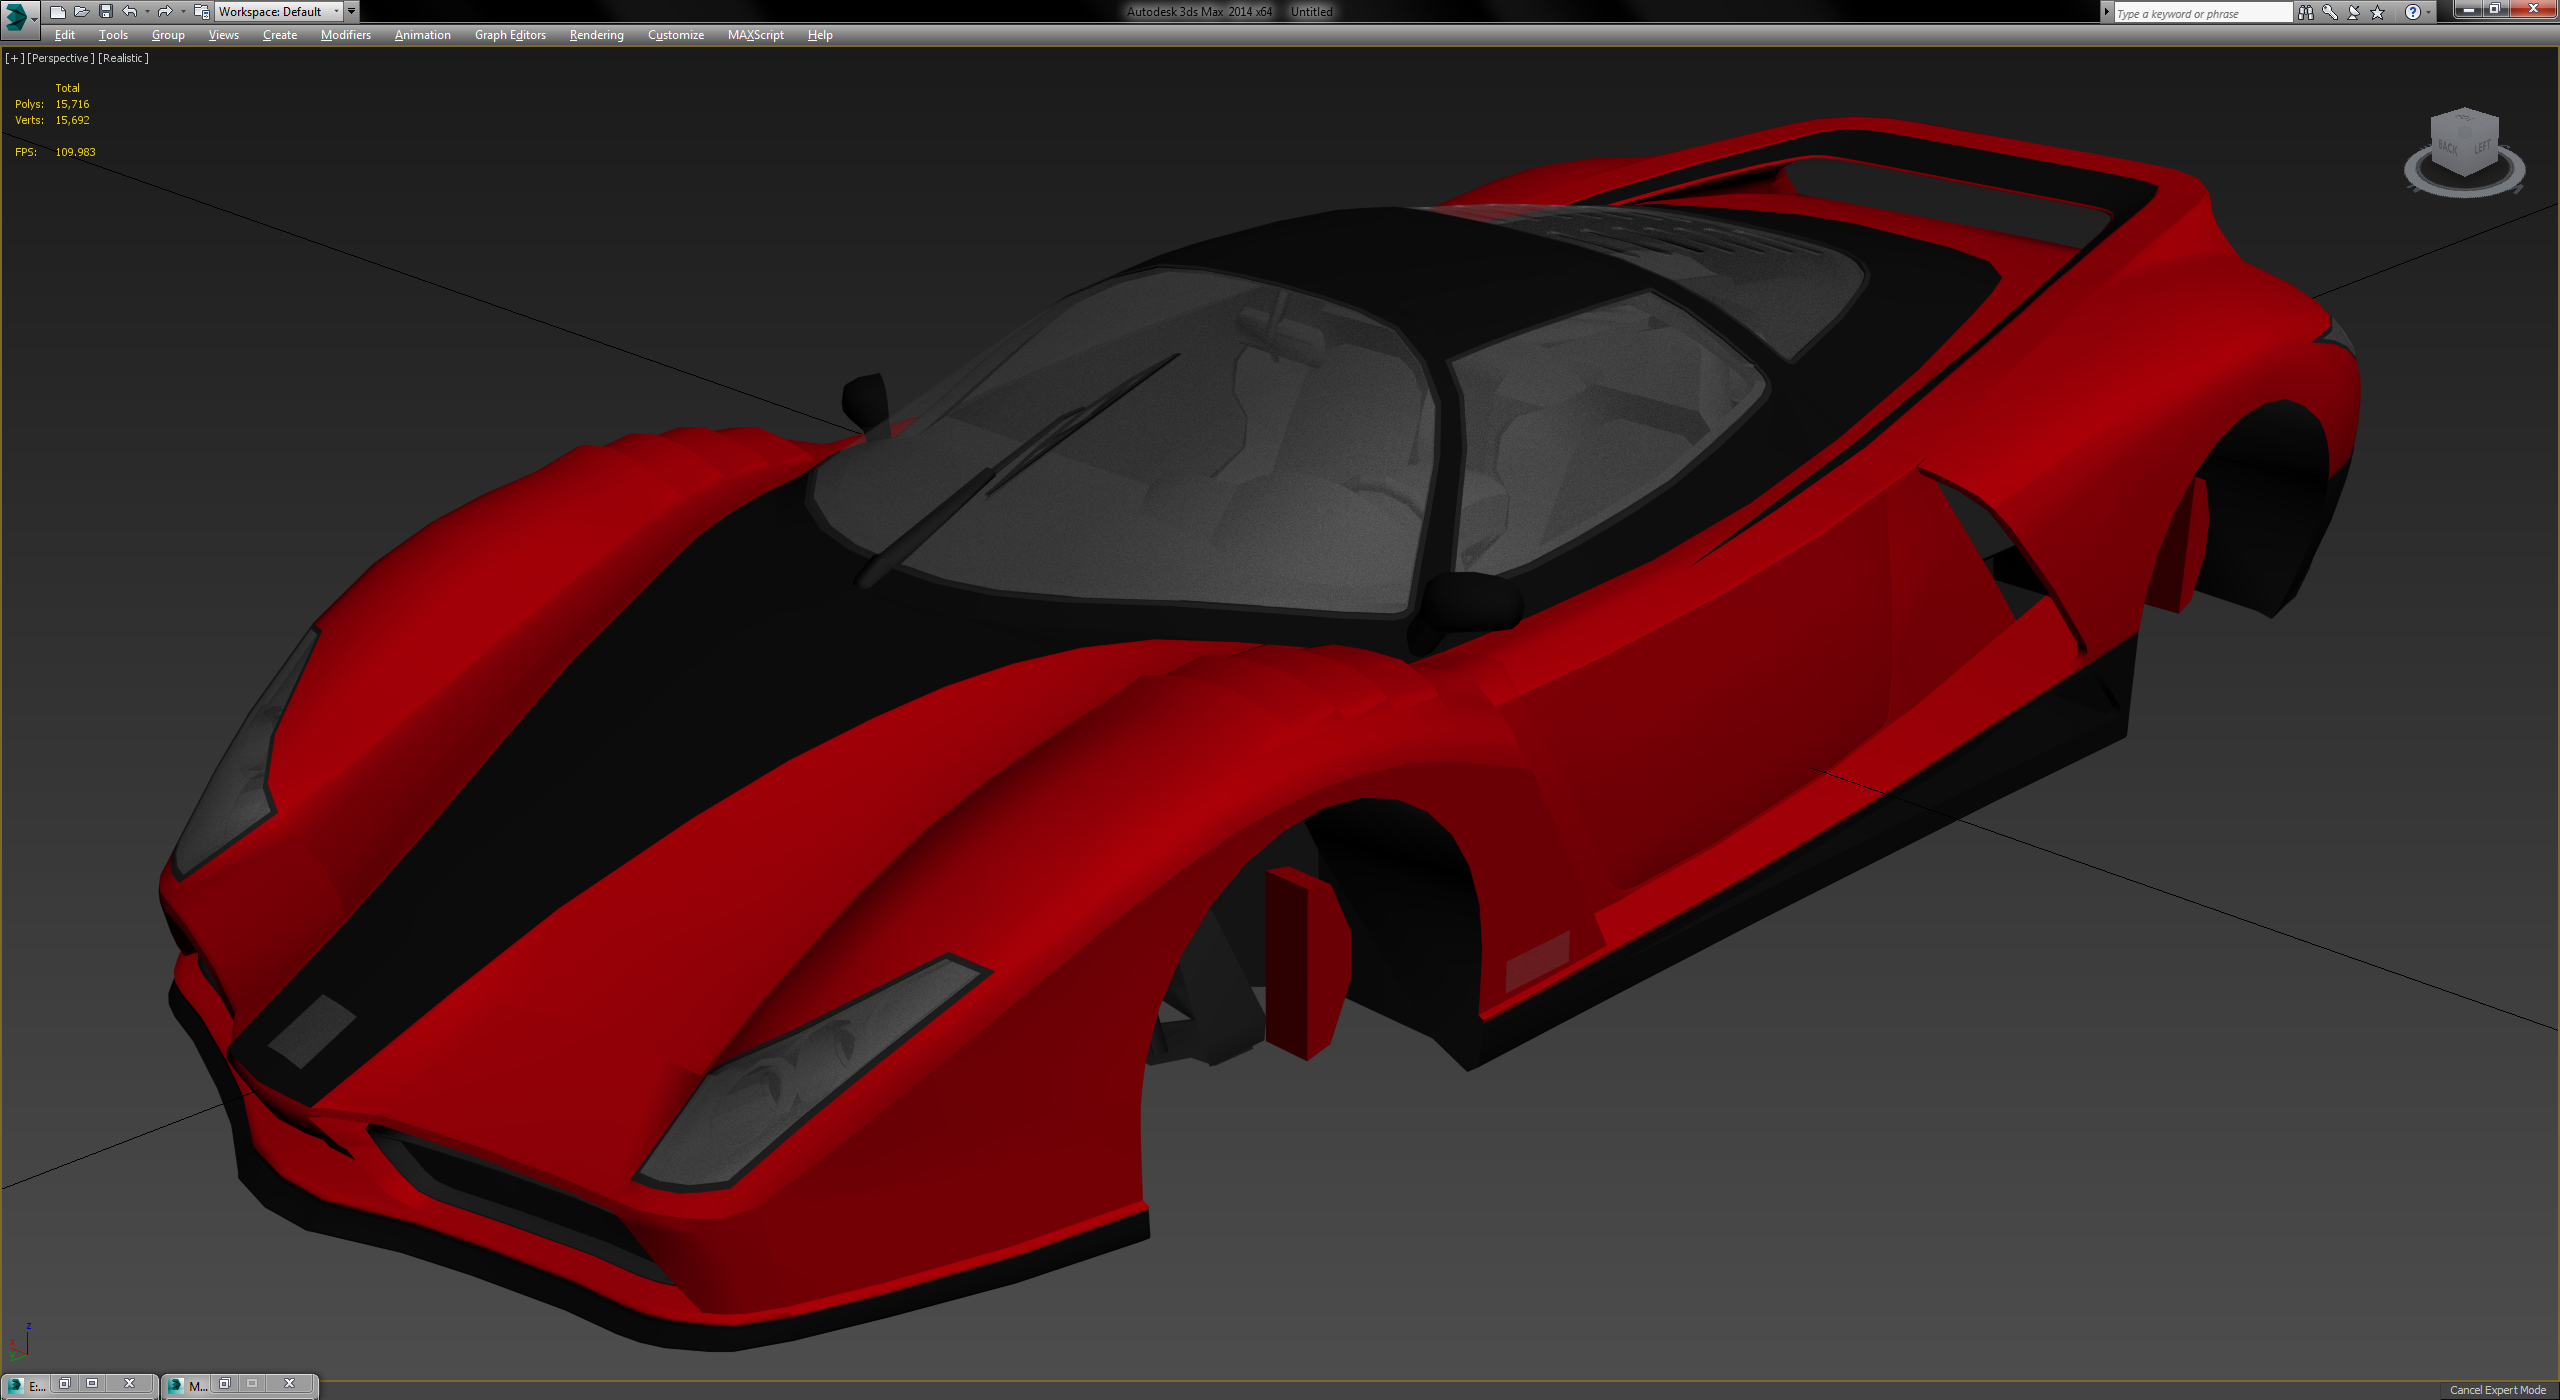Open the Modifiers menu
2560x1400 pixels.
345,35
